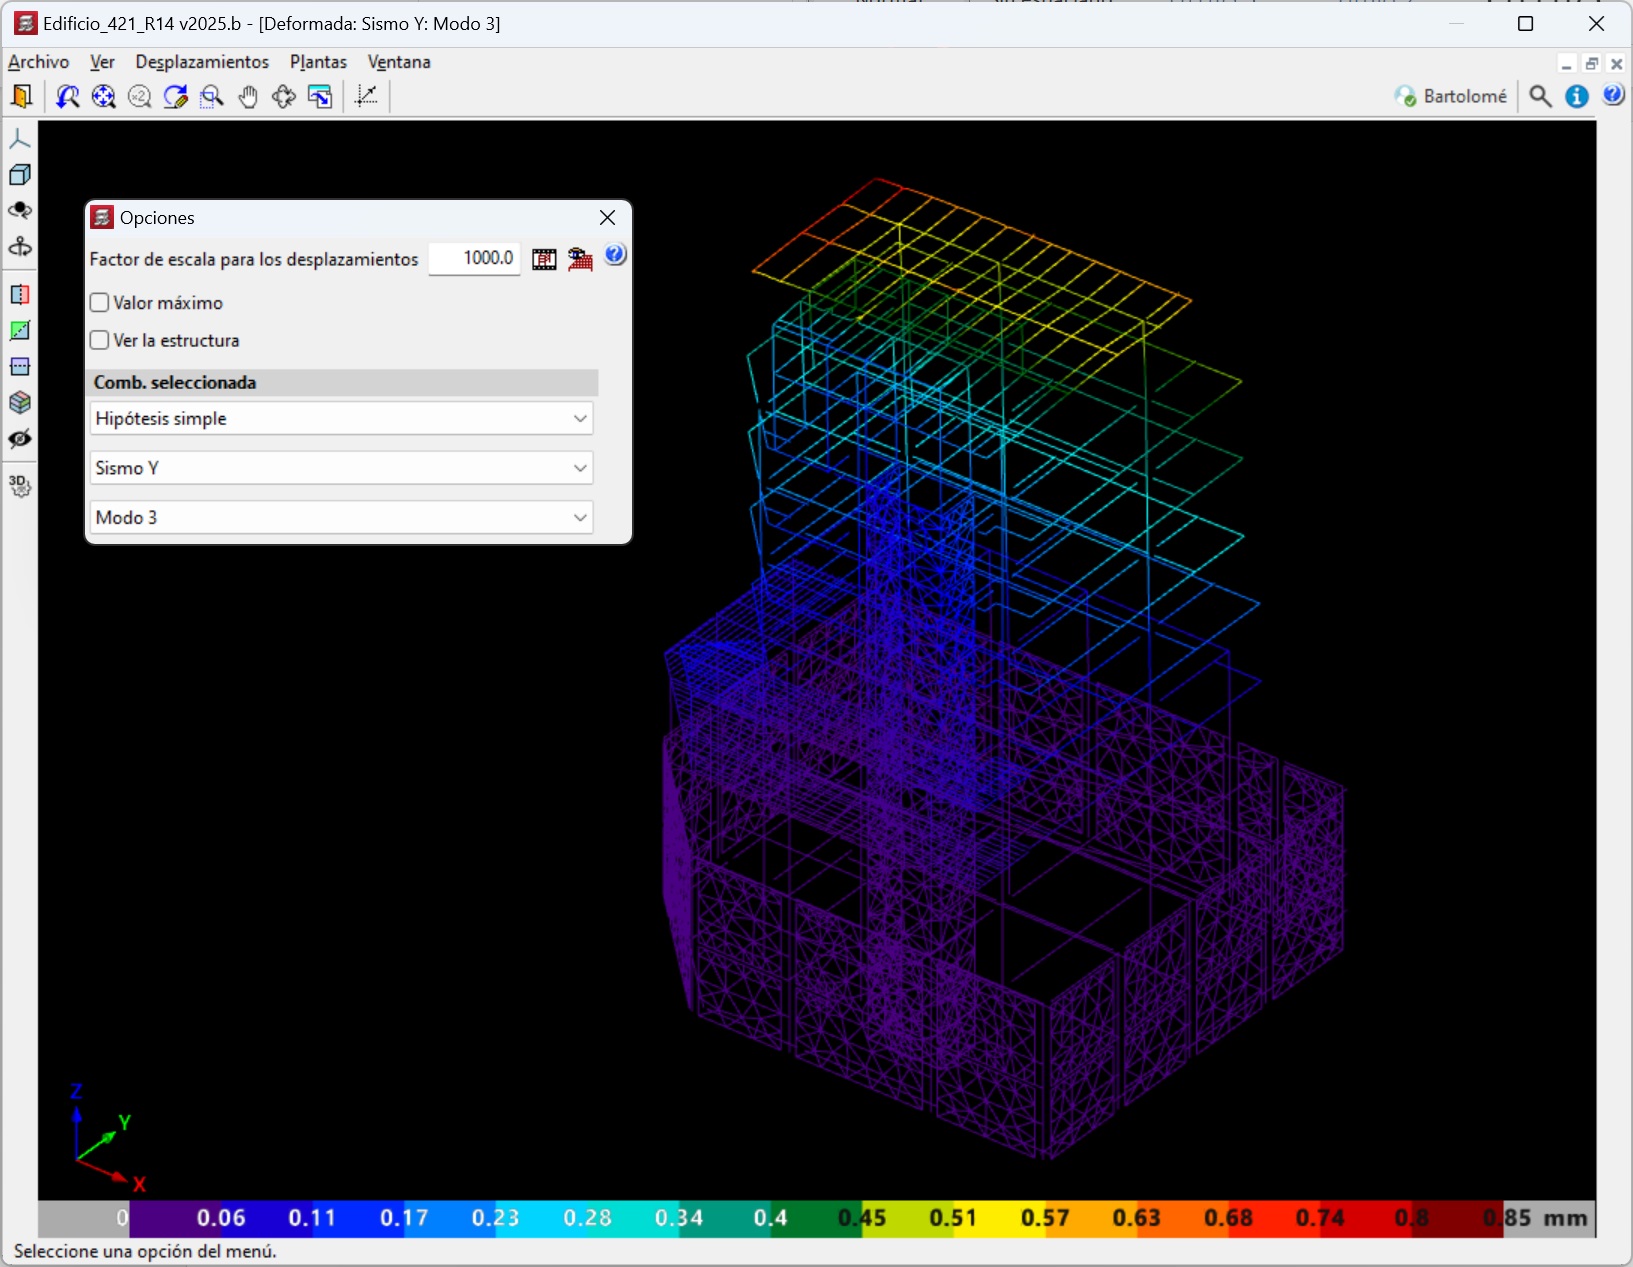Screen dimensions: 1633x1267
Task: Click the 3D settings gear icon
Action: pyautogui.click(x=20, y=486)
